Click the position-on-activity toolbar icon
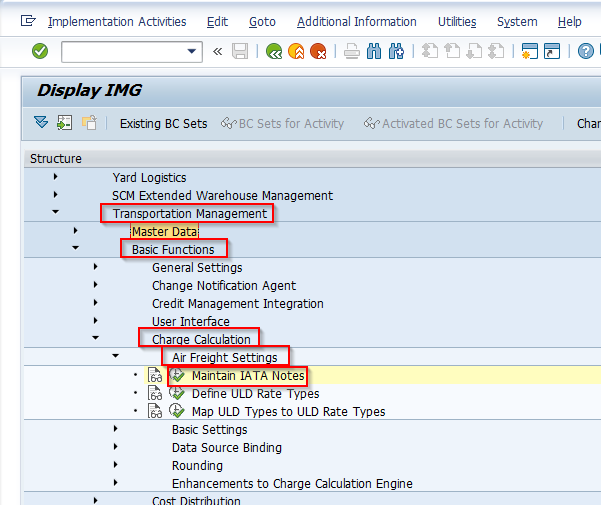The width and height of the screenshot is (601, 505). pyautogui.click(x=64, y=123)
